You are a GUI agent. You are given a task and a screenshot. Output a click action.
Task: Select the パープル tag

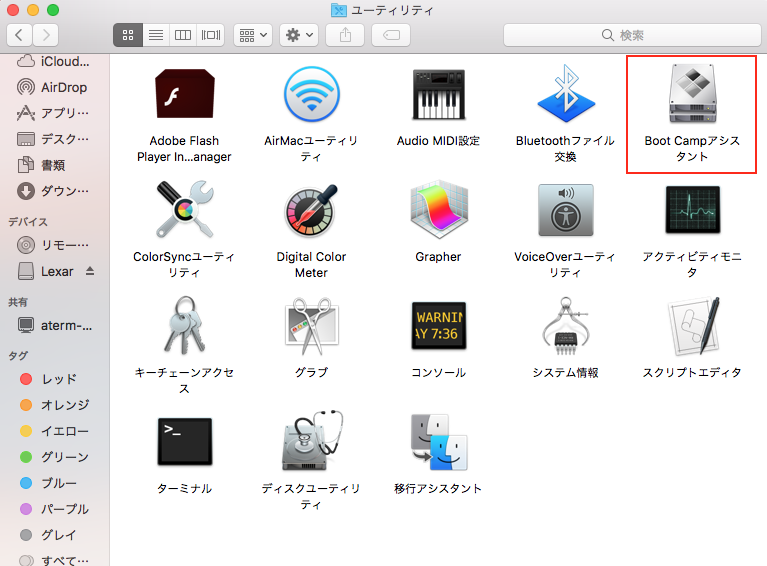tap(55, 509)
